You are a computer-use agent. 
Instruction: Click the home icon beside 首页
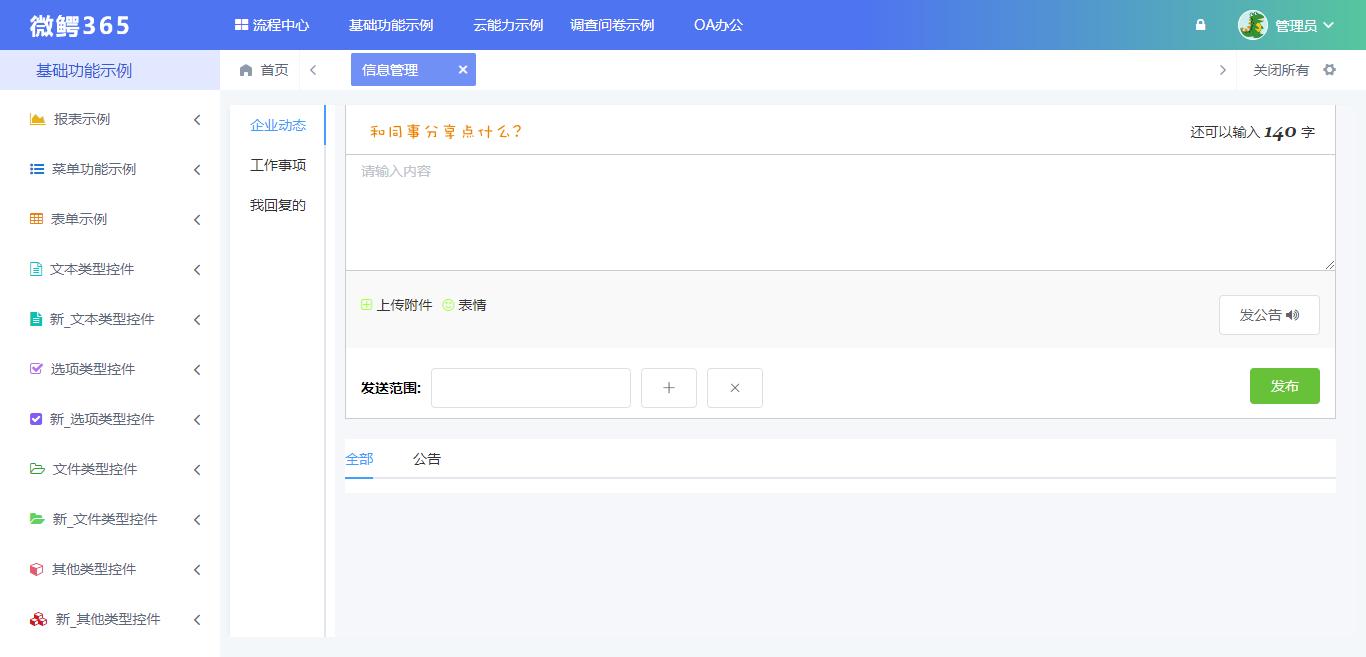coord(245,70)
